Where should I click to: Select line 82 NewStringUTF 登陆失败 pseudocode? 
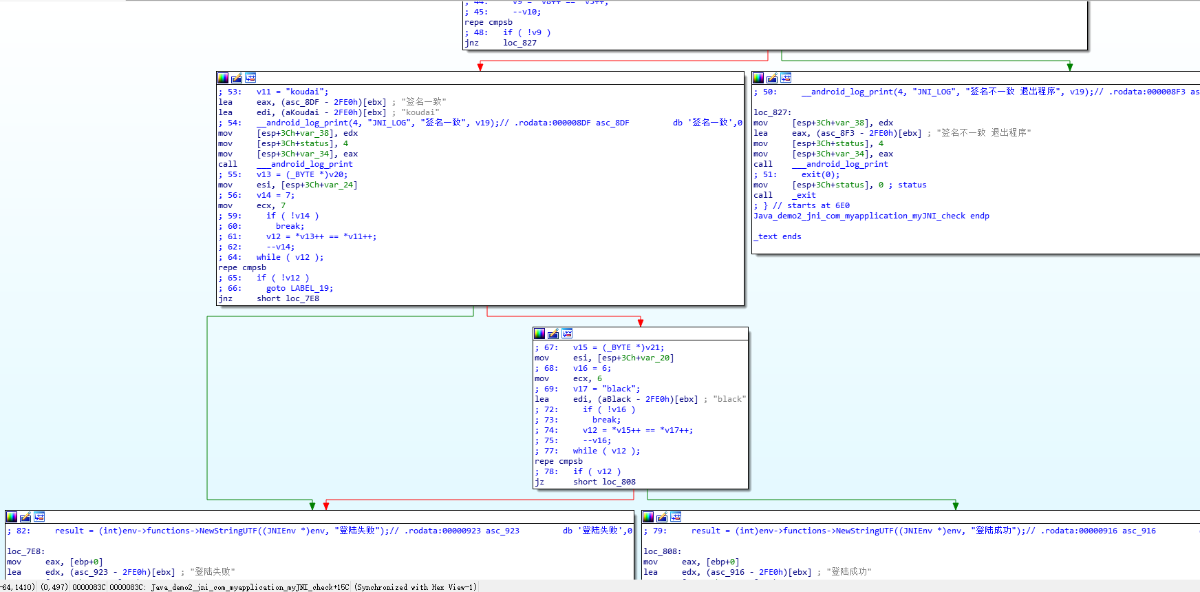[320, 531]
